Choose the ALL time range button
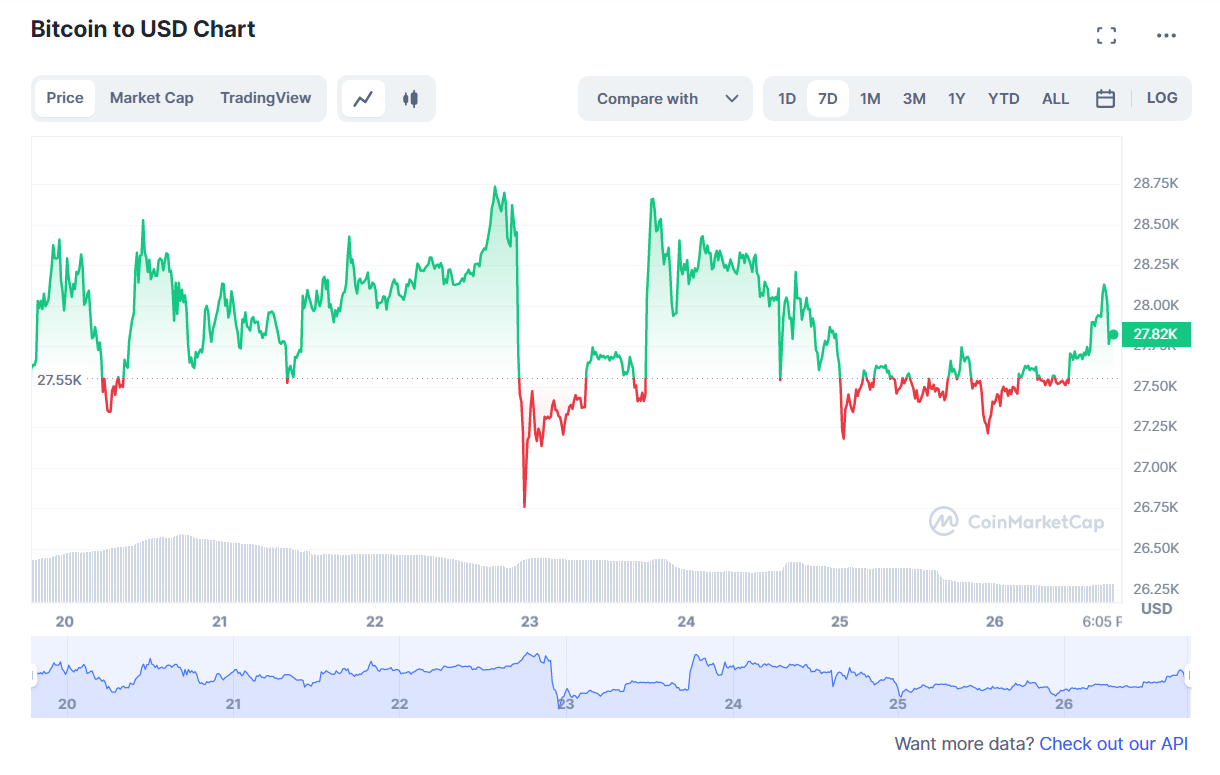 (x=1055, y=98)
